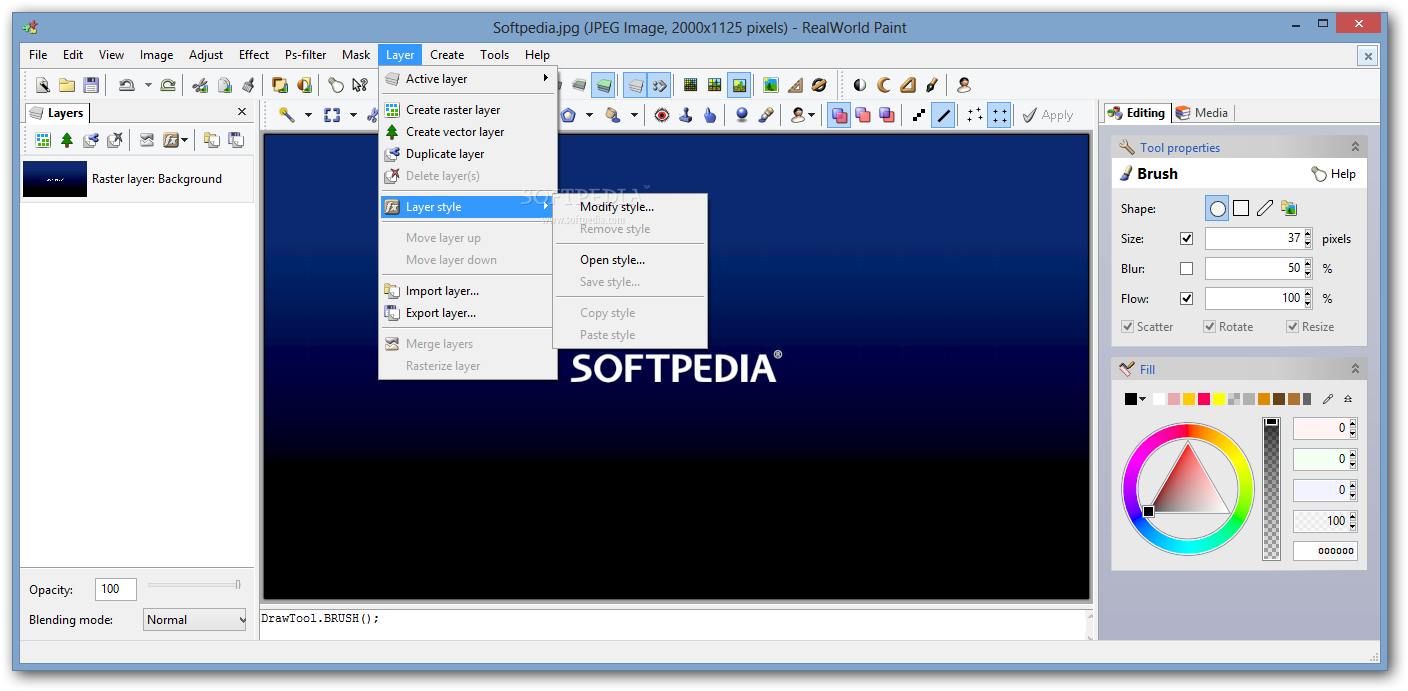Click the layer Opacity slider

coord(195,585)
